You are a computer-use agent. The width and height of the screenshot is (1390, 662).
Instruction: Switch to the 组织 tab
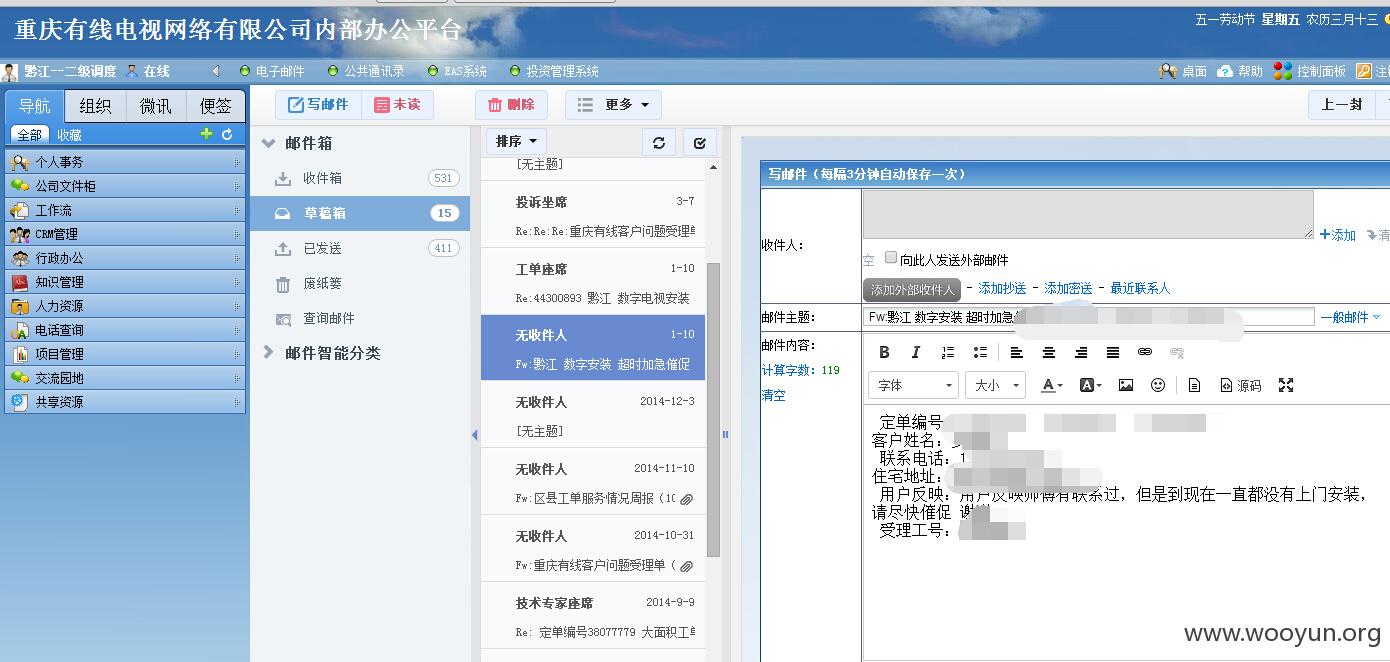click(96, 106)
